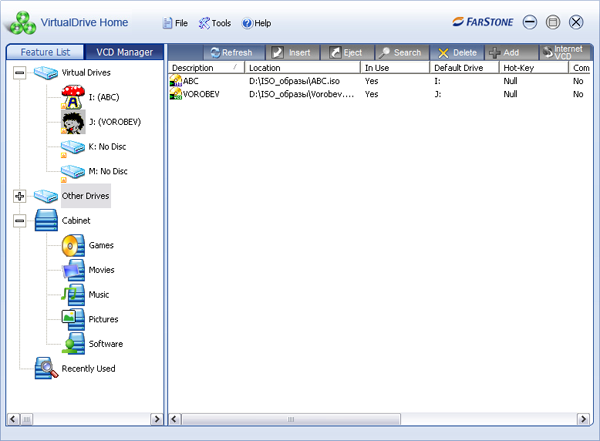Screen dimensions: 600x441
Task: Sort by the Hot-Key column header
Action: pos(534,68)
